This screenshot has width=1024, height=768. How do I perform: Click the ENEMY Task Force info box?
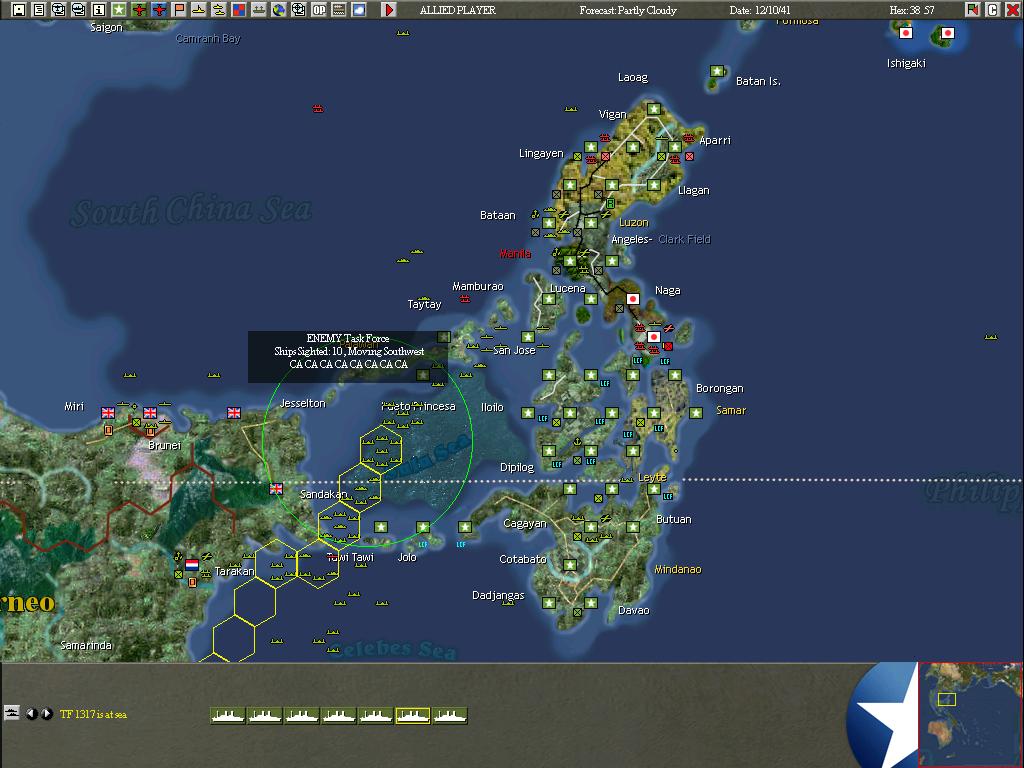tap(348, 357)
